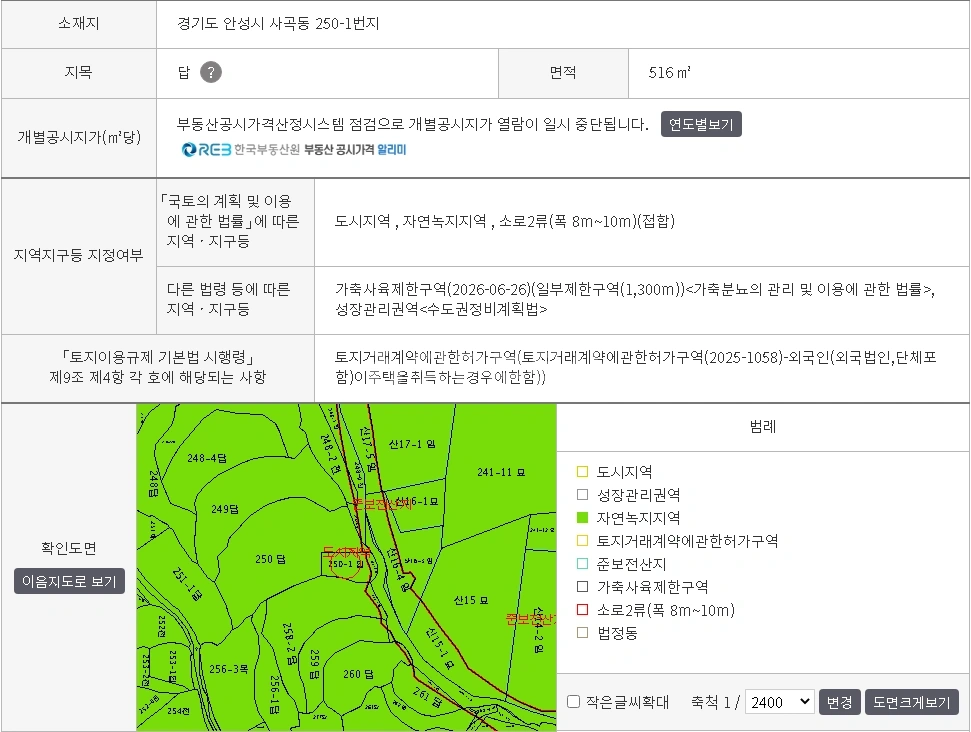Click the 성장관리권역<수도권정비계획법> text
This screenshot has width=971, height=732.
(x=441, y=309)
